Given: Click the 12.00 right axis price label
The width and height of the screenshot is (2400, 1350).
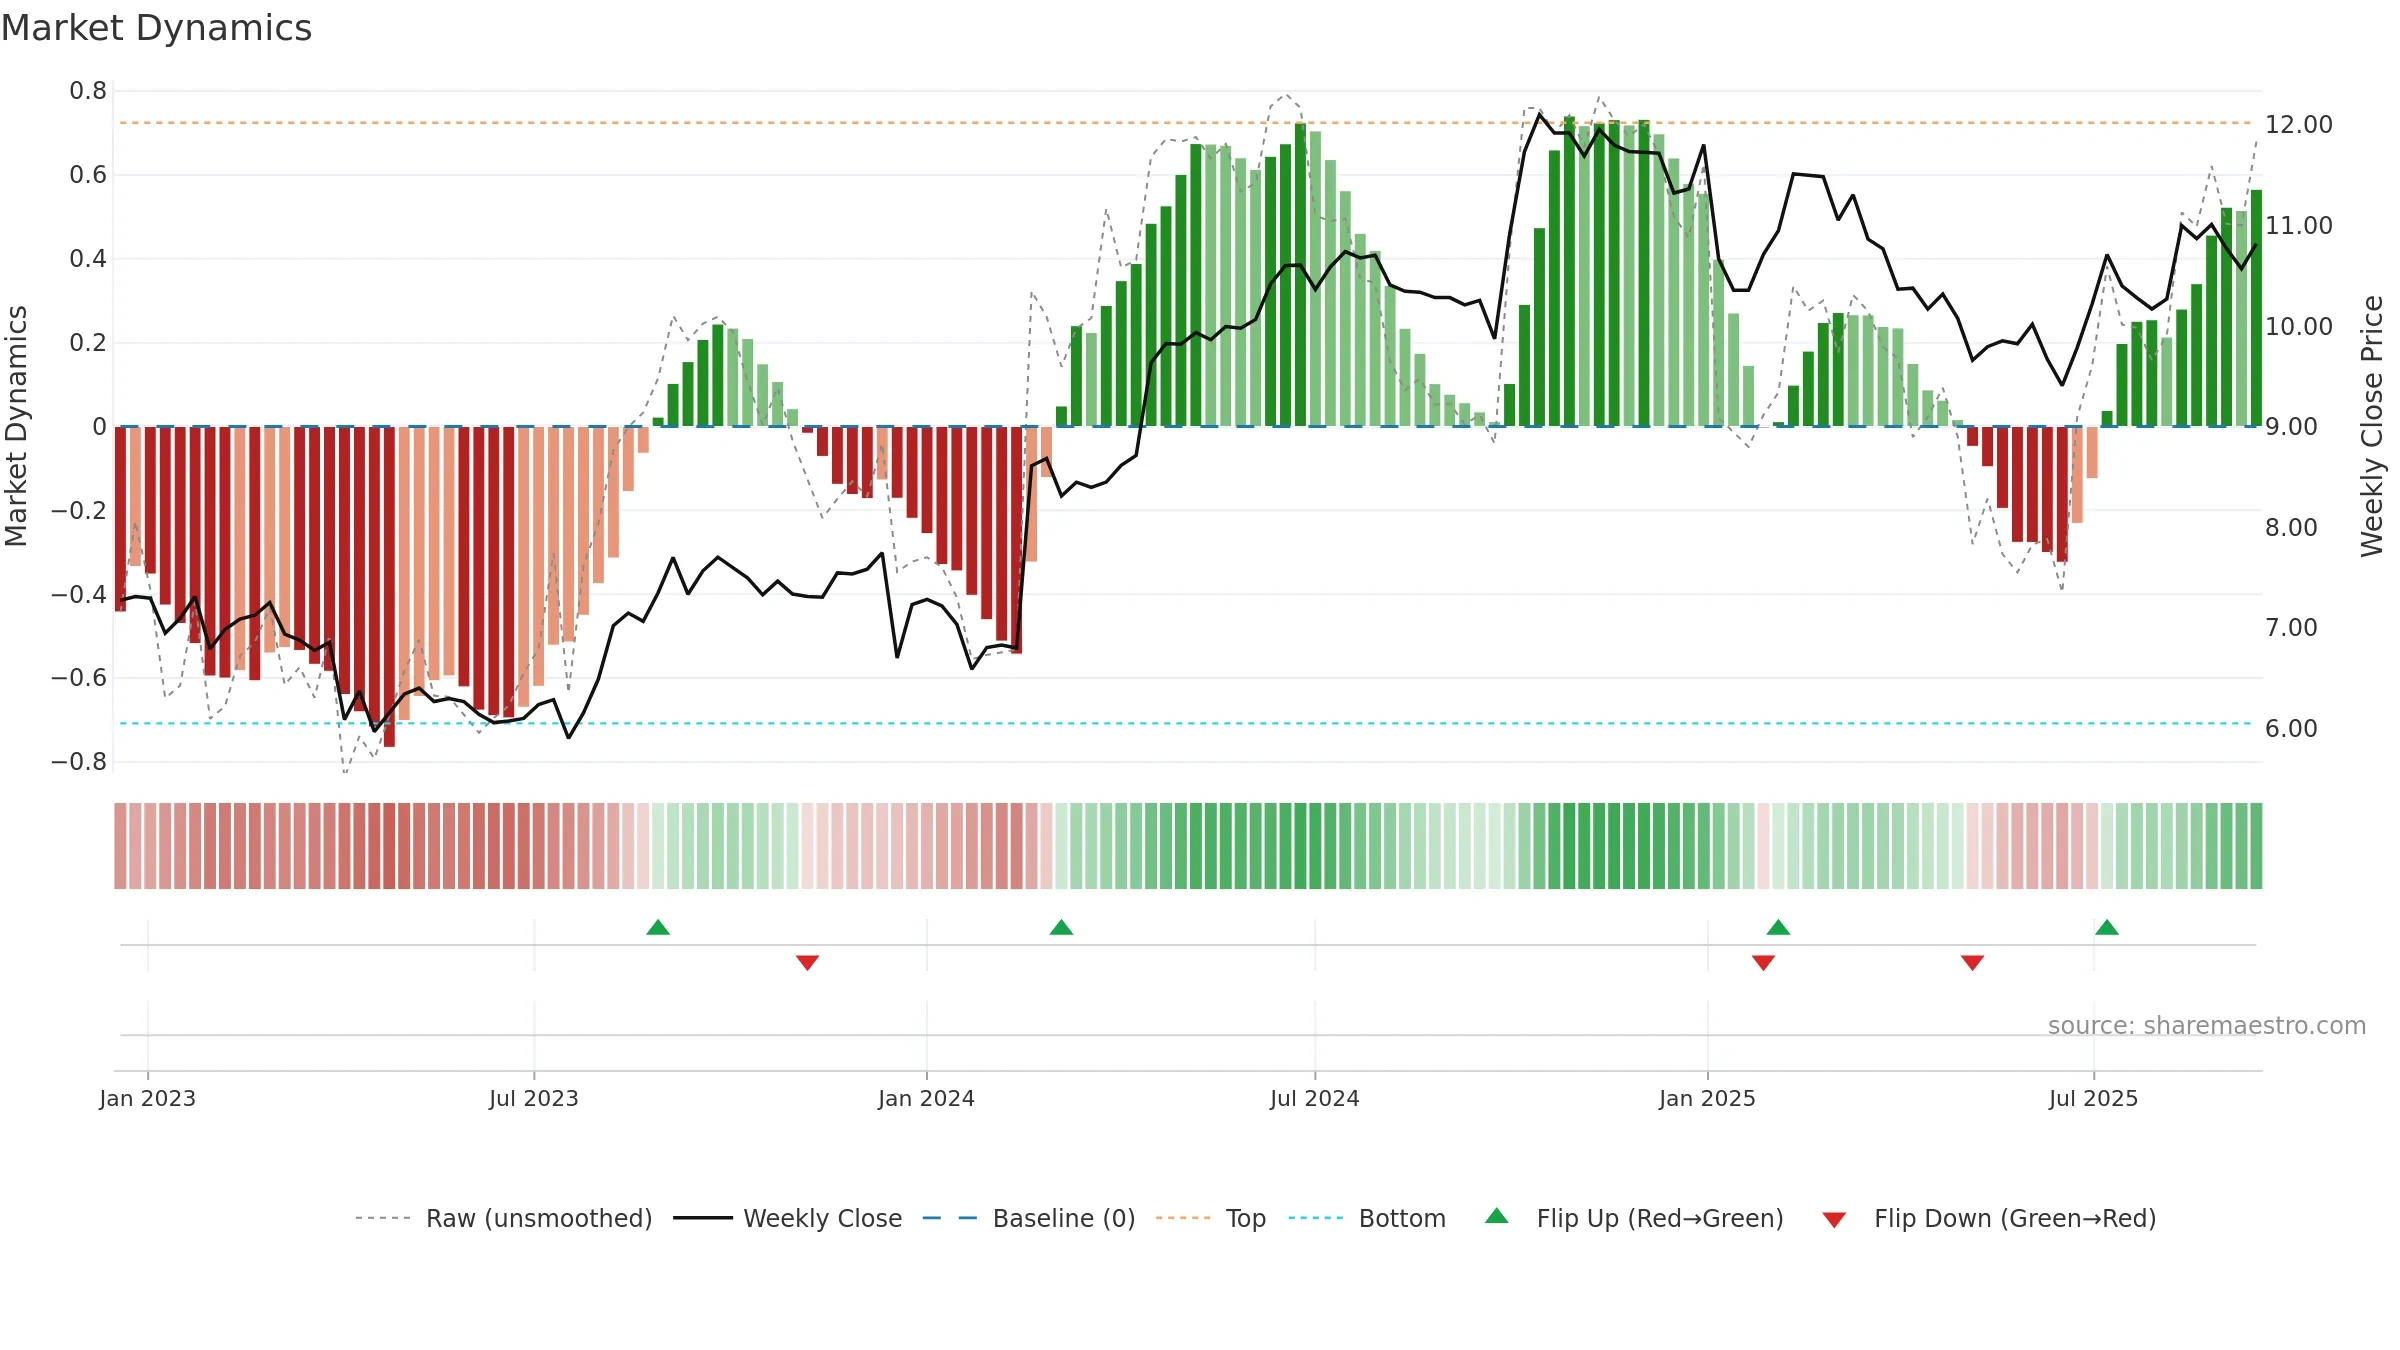Looking at the screenshot, I should pyautogui.click(x=2299, y=125).
